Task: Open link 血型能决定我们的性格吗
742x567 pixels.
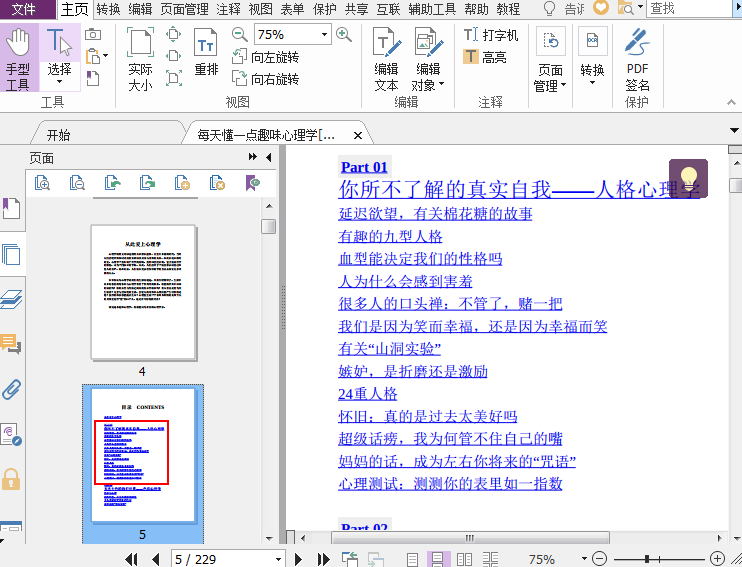Action: [420, 258]
